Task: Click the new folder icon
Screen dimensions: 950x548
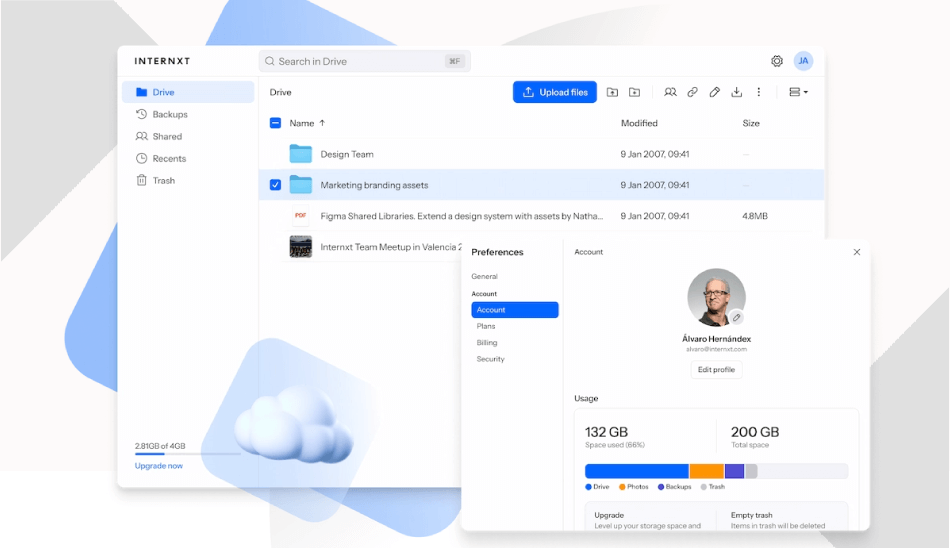Action: (634, 92)
